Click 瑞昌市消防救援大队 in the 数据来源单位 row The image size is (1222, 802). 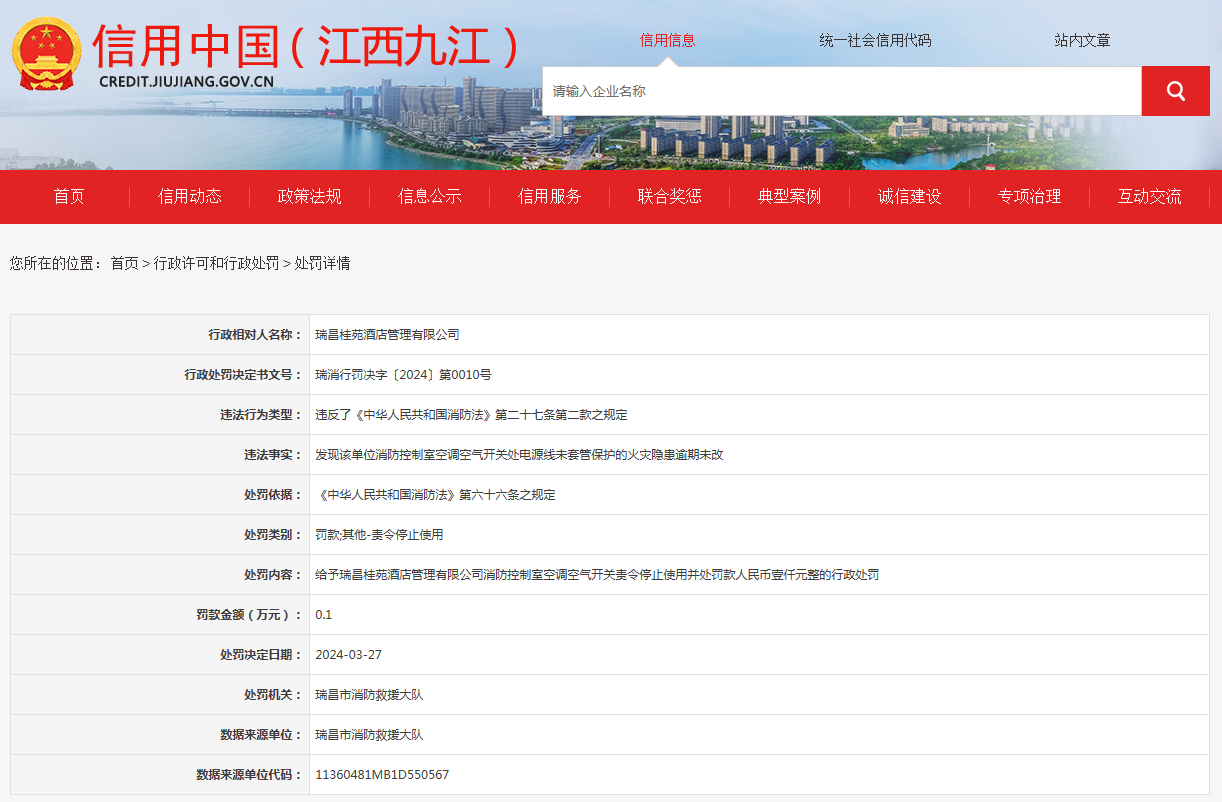369,735
